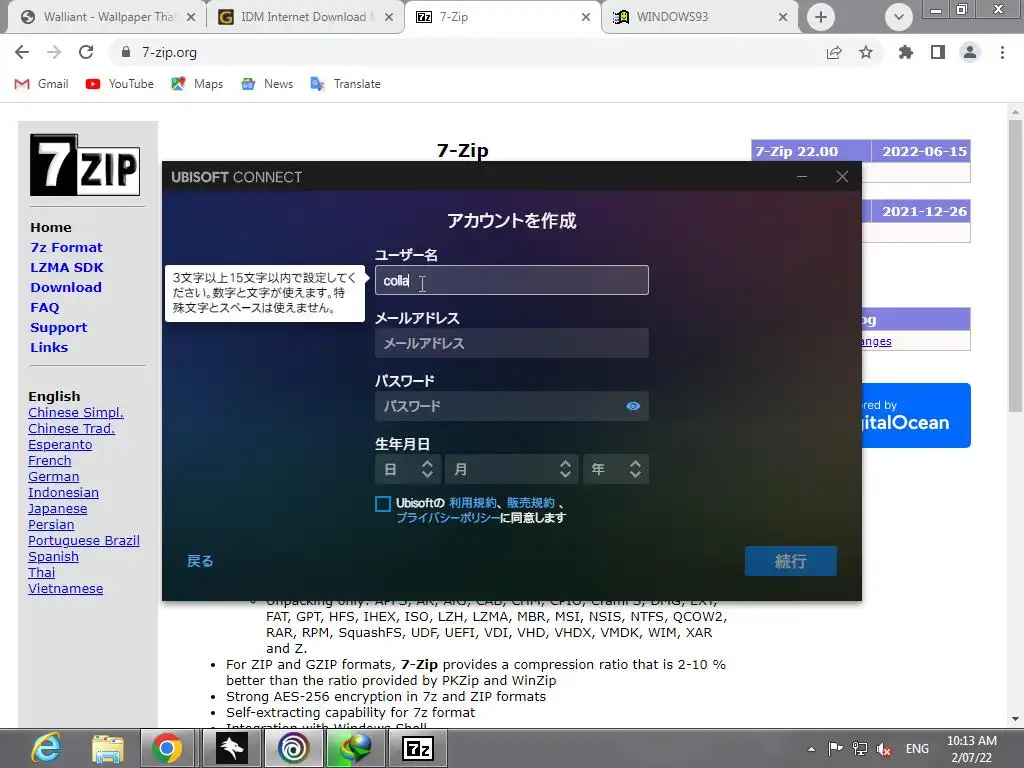Reload the 7-zip.org page
Screen dimensions: 1024x768
click(x=86, y=52)
